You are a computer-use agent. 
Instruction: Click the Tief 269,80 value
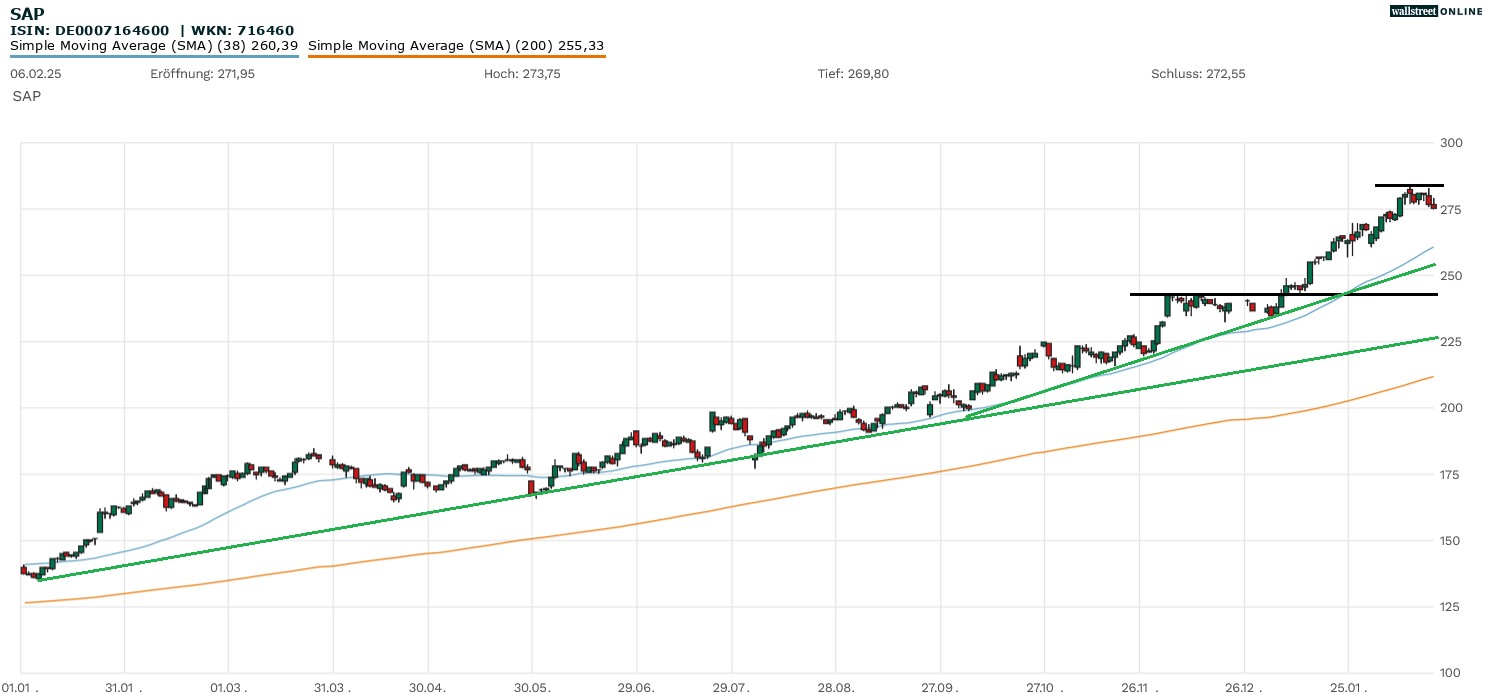point(853,75)
